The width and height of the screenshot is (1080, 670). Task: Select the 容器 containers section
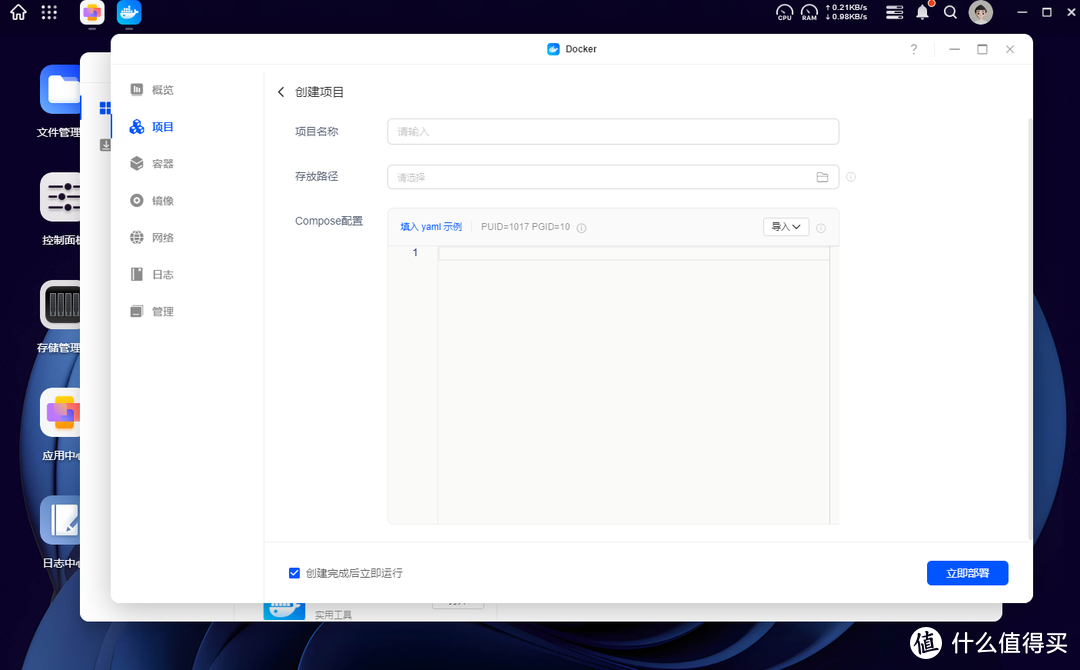159,163
